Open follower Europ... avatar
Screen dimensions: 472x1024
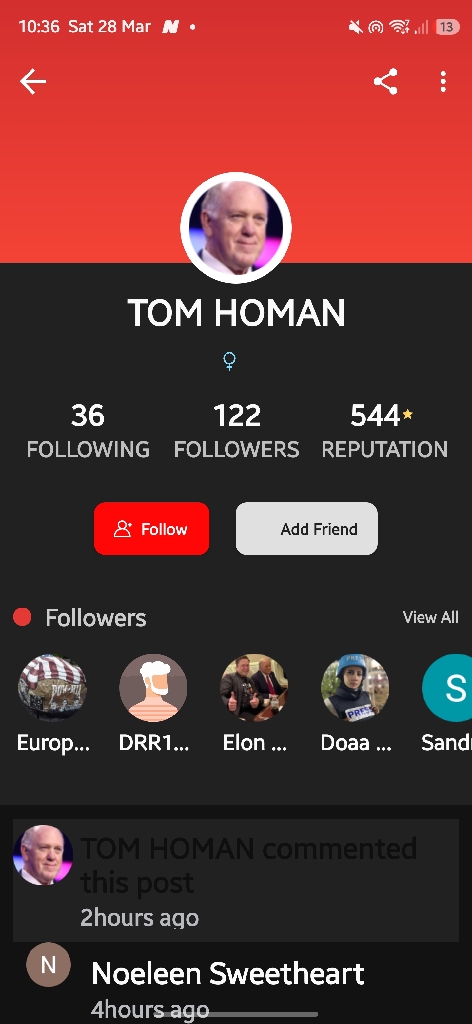(x=52, y=688)
